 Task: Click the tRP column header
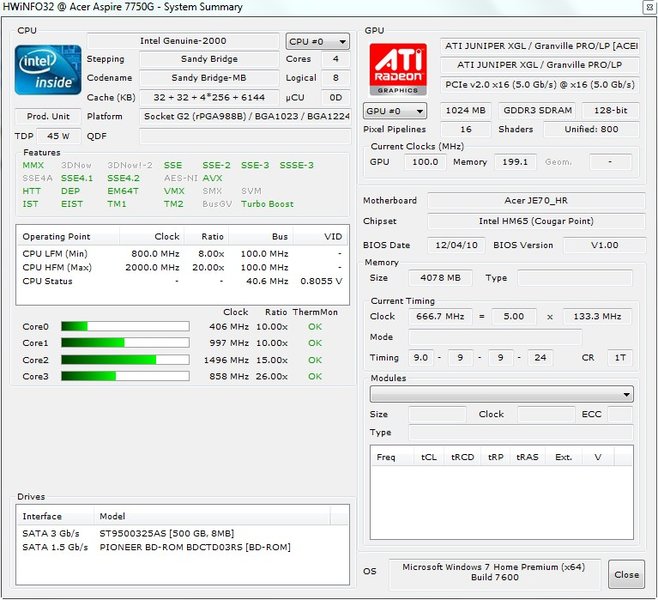[496, 457]
